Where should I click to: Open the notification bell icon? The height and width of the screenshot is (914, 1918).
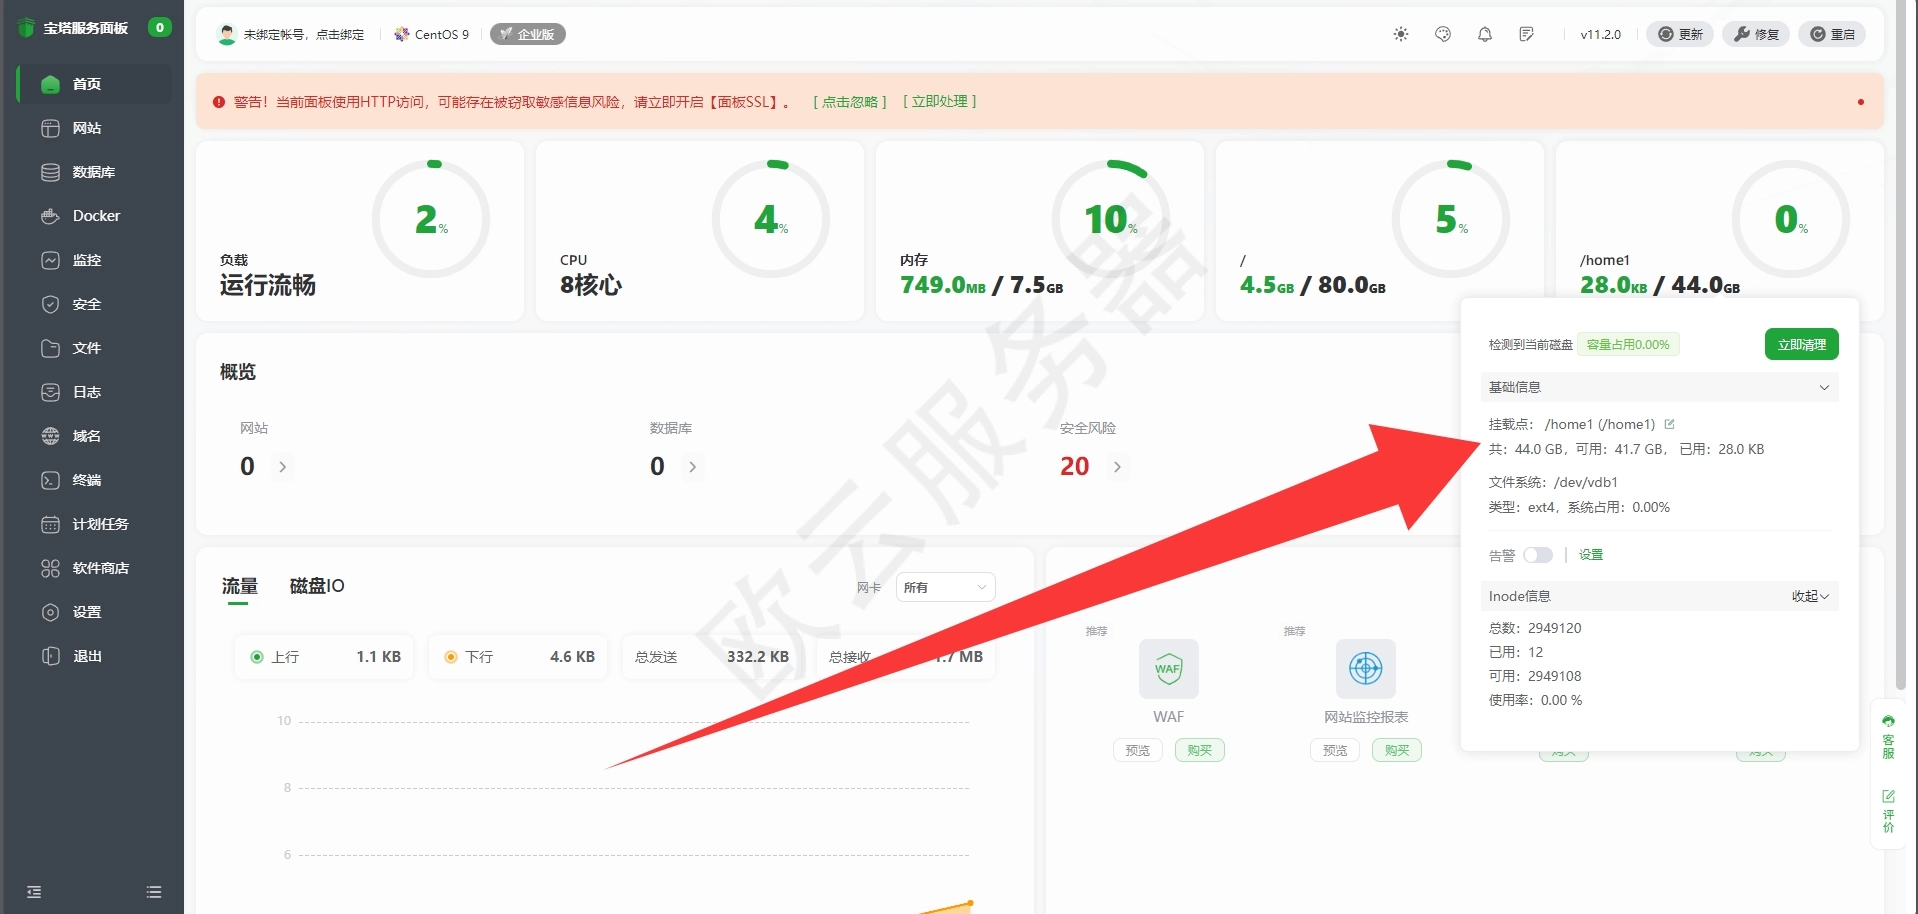[1484, 33]
